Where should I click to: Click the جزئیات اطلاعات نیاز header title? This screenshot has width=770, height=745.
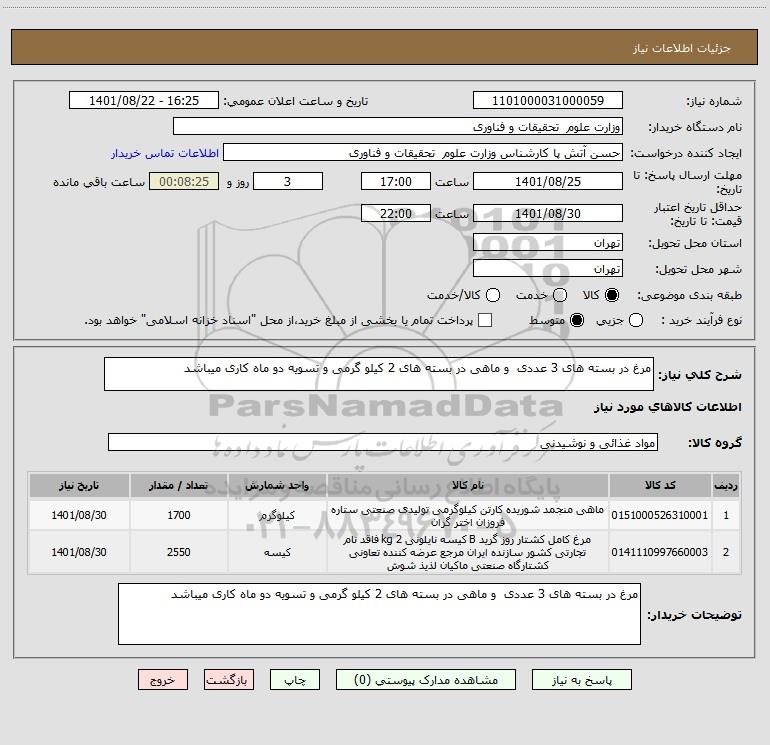coord(682,48)
